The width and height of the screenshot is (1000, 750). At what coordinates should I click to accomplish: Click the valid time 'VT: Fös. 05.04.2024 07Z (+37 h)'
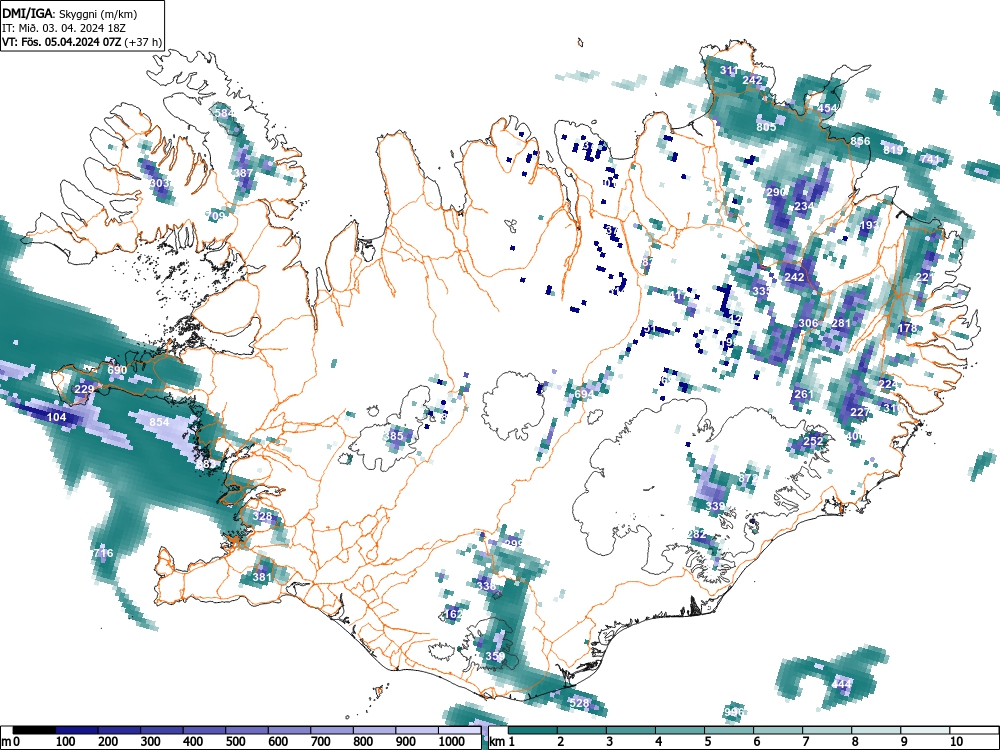pos(82,42)
